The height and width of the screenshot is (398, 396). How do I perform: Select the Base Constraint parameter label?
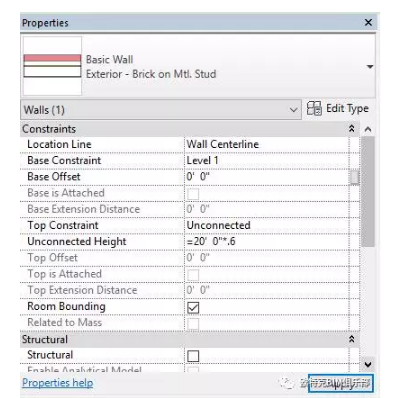click(64, 160)
